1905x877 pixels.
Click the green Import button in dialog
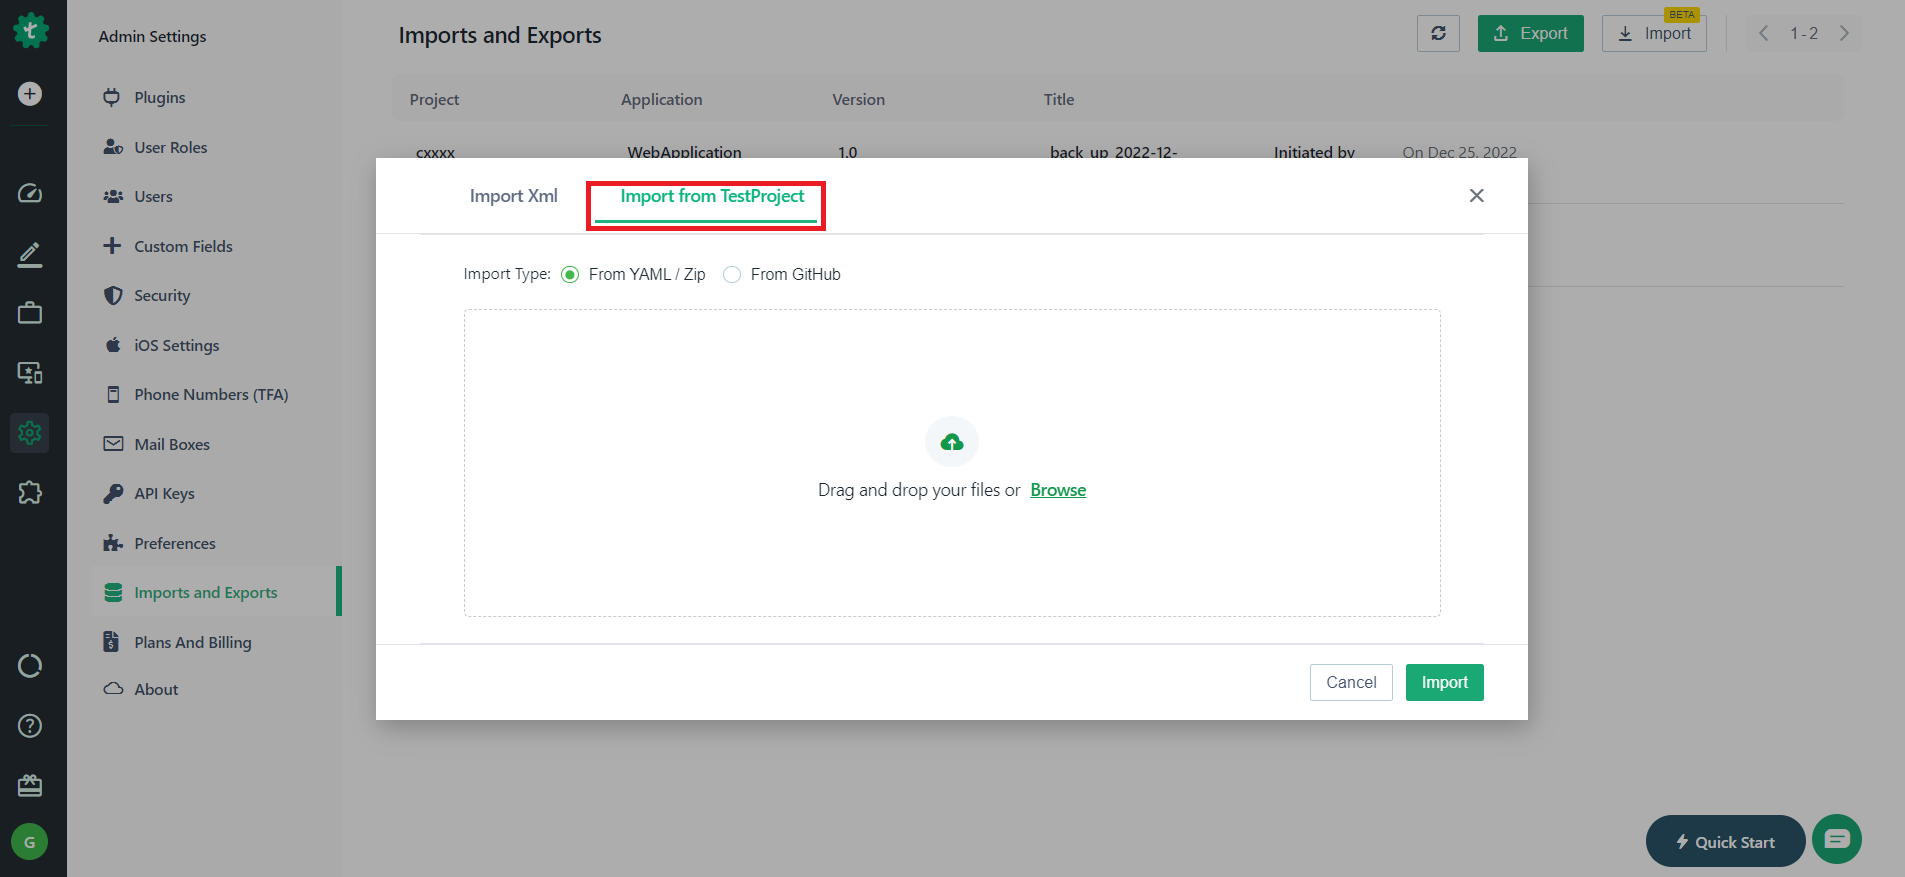(1444, 683)
